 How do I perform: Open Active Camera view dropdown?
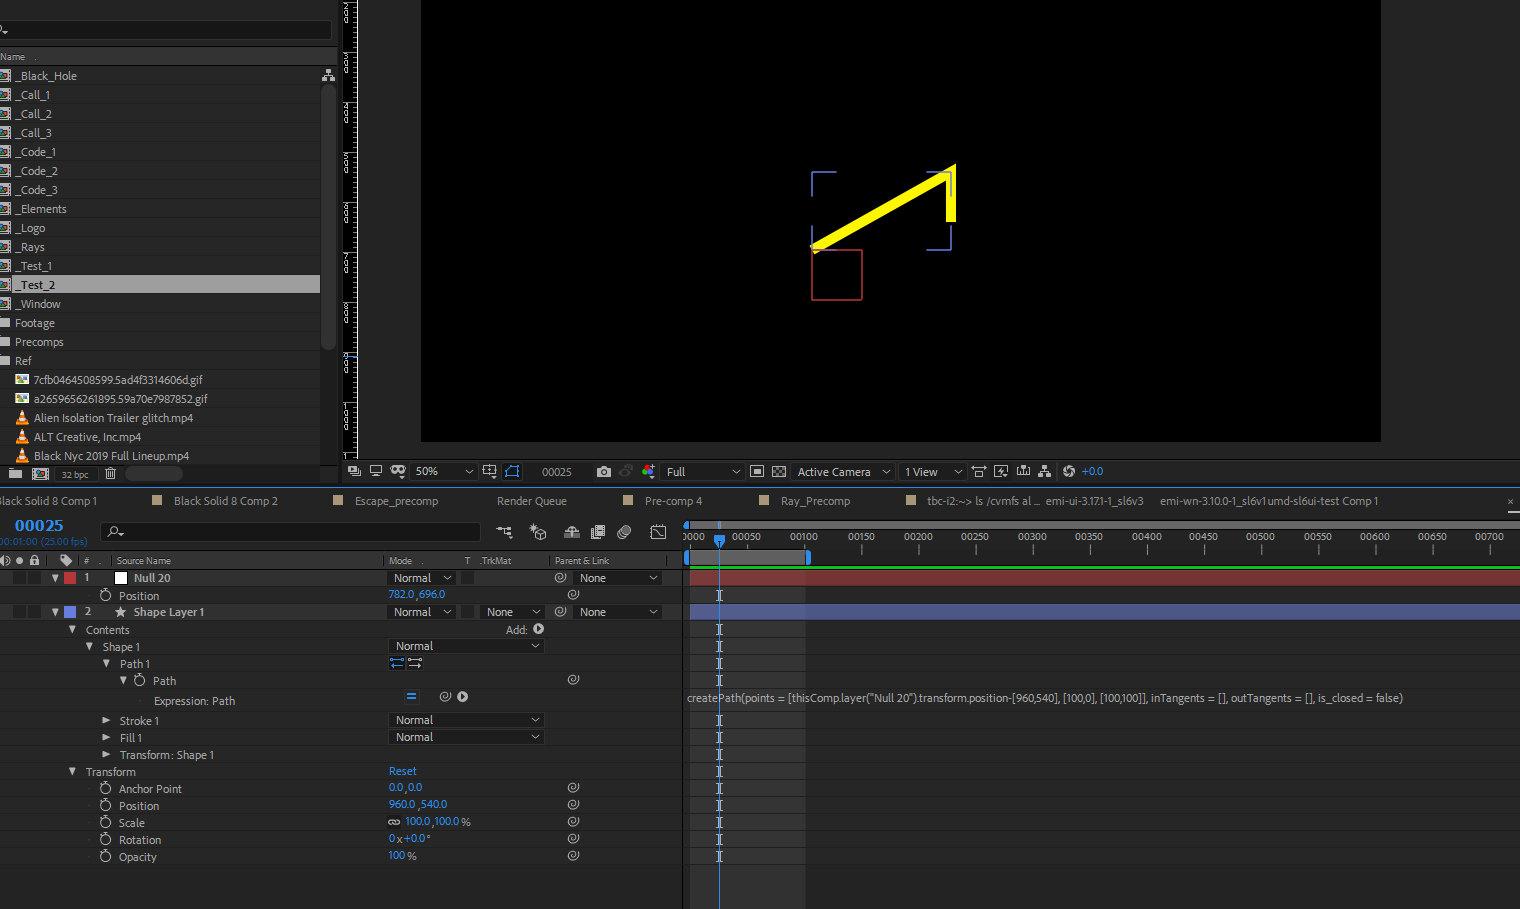point(844,471)
